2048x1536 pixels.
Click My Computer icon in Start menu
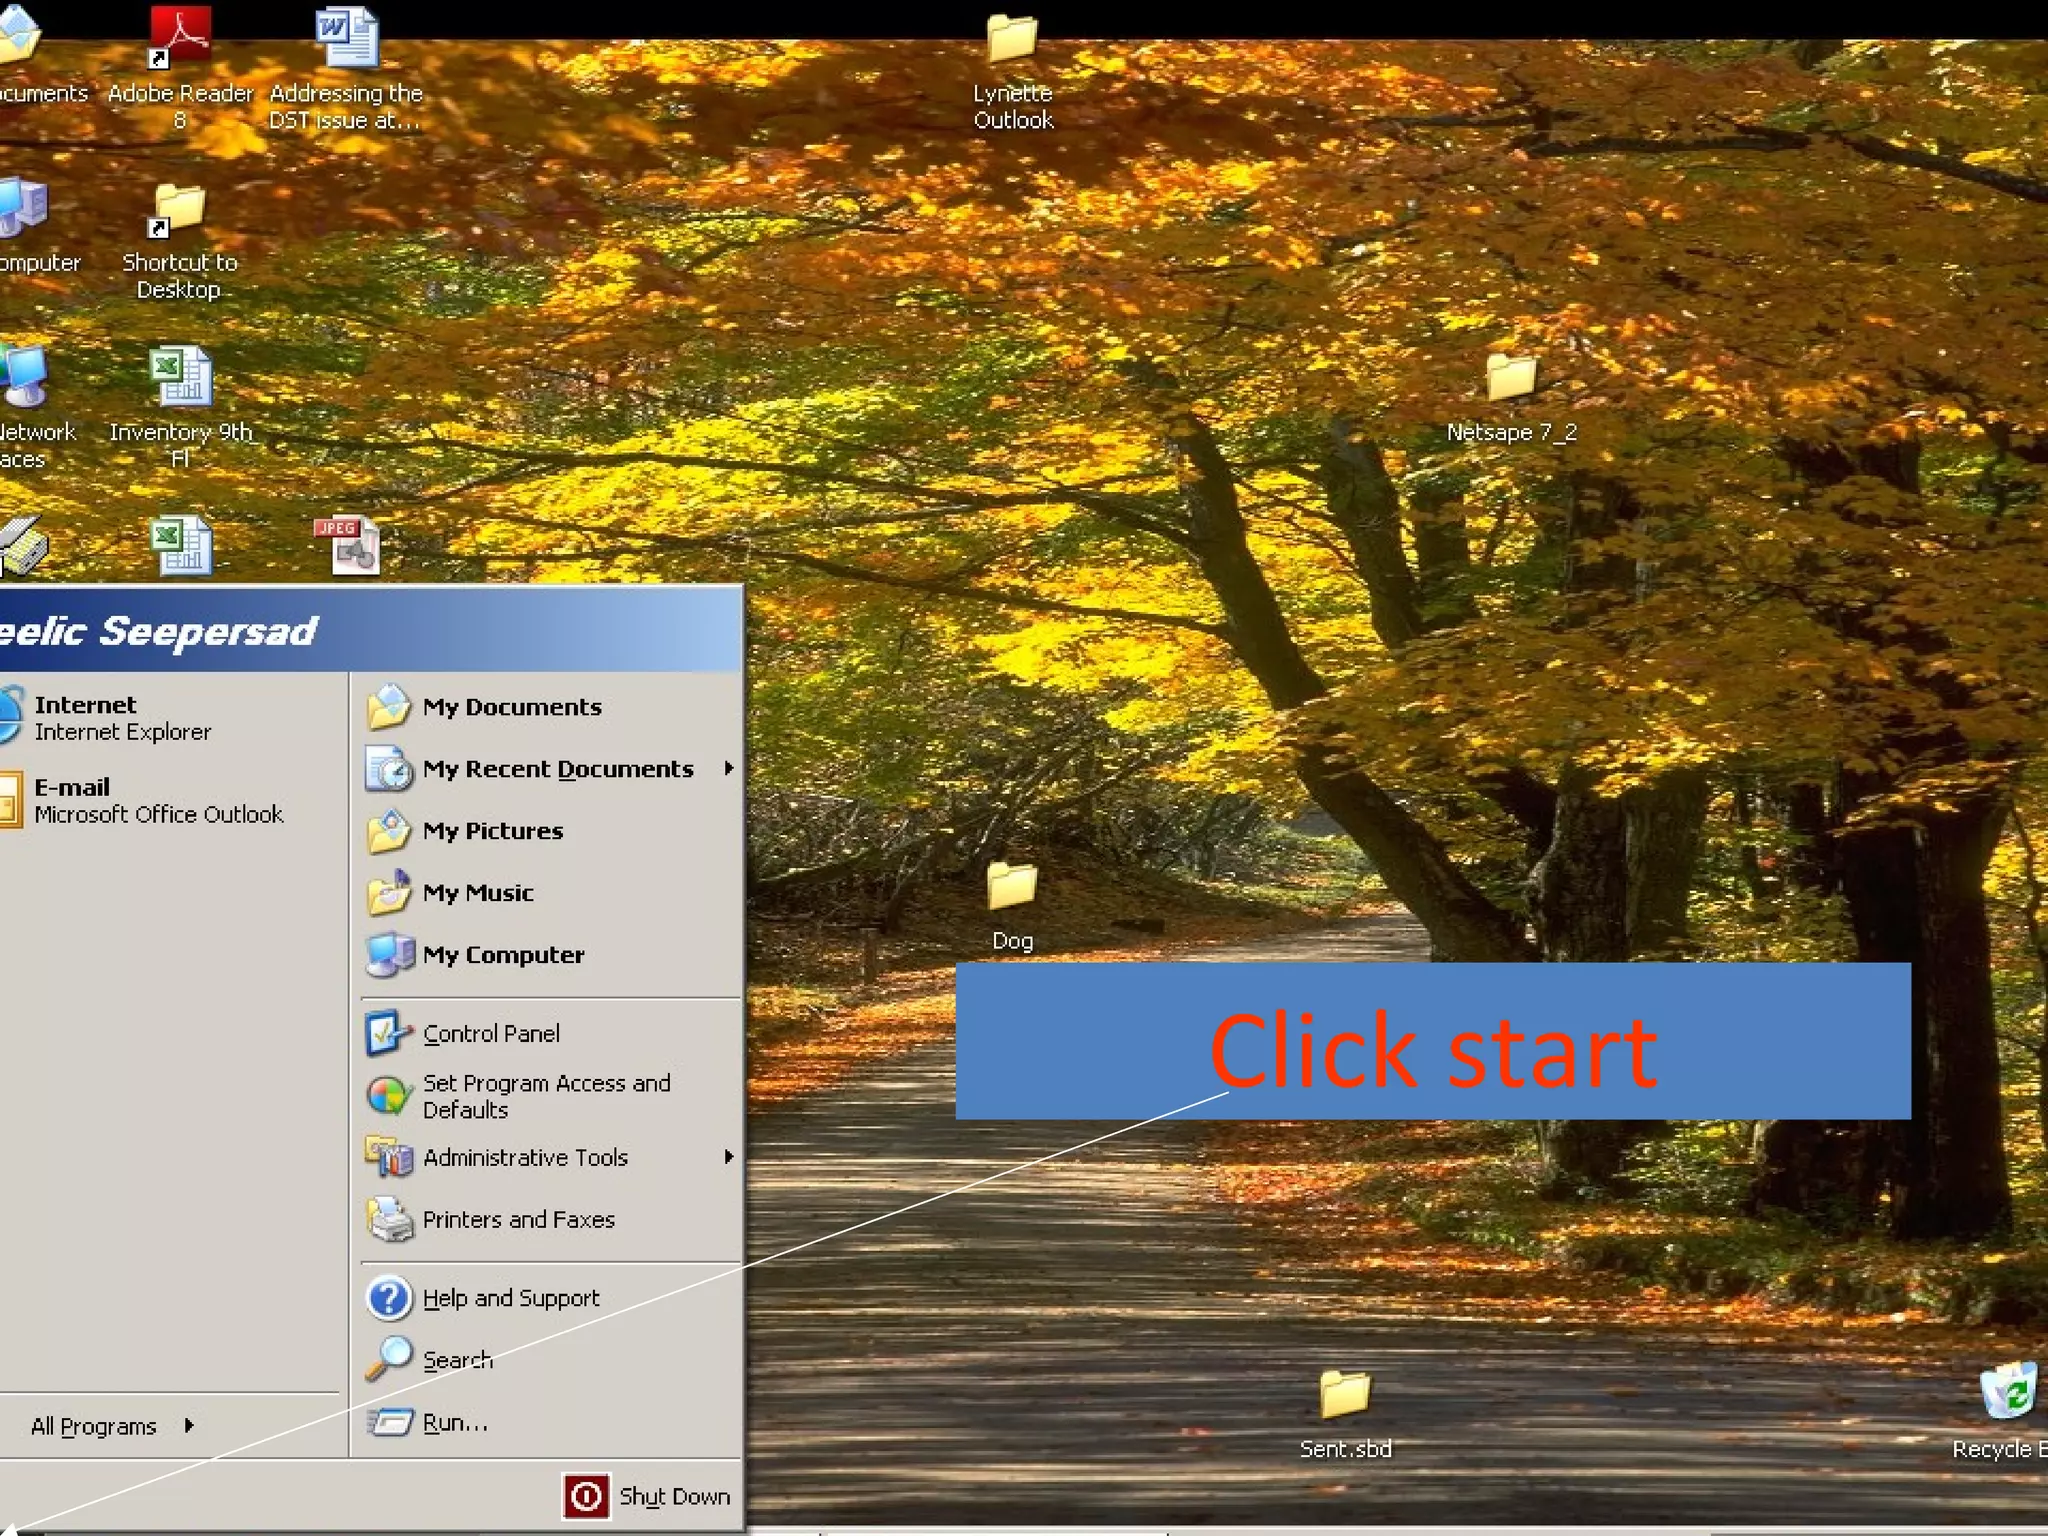[388, 955]
